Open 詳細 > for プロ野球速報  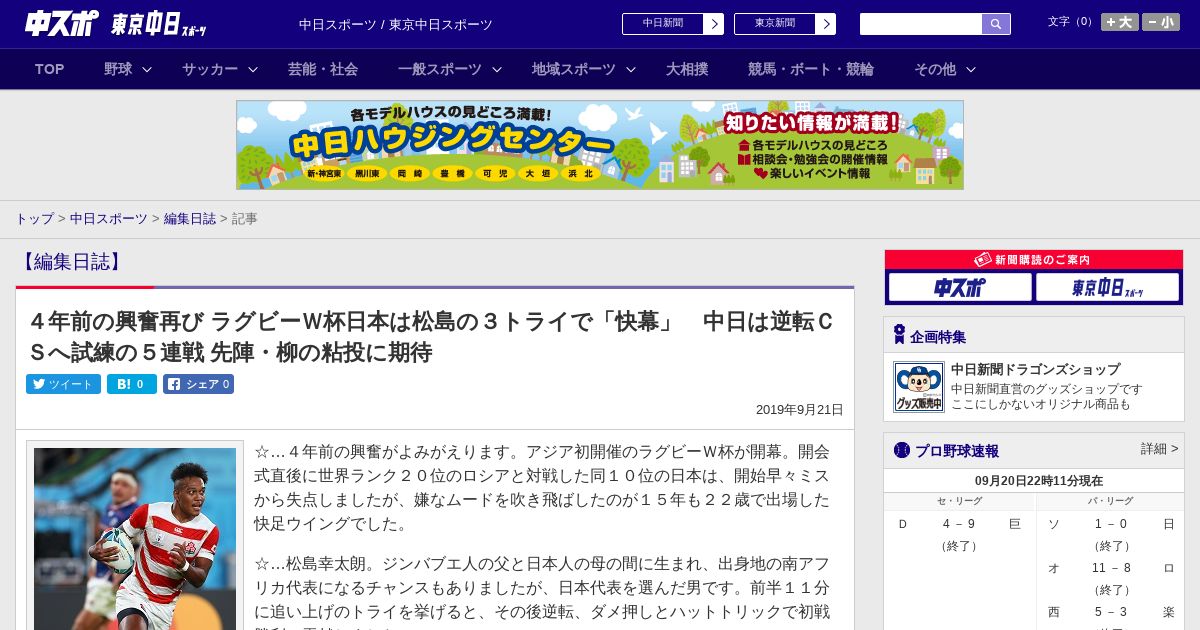pyautogui.click(x=1160, y=449)
